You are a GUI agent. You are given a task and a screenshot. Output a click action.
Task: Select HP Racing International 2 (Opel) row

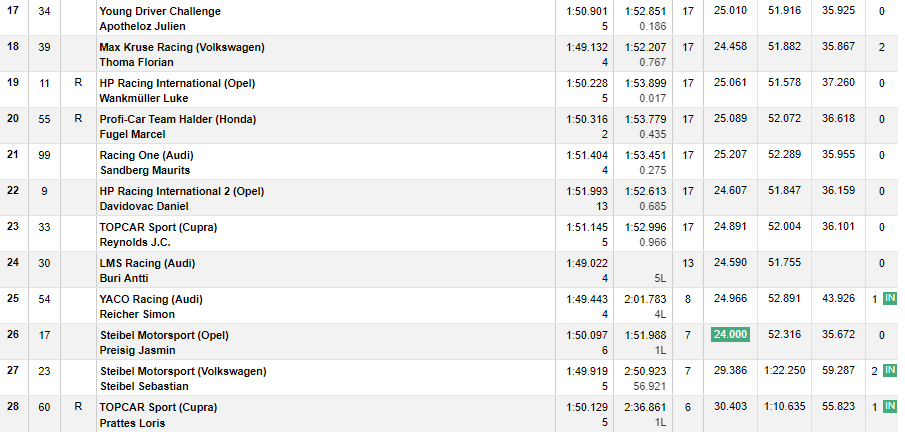(449, 198)
